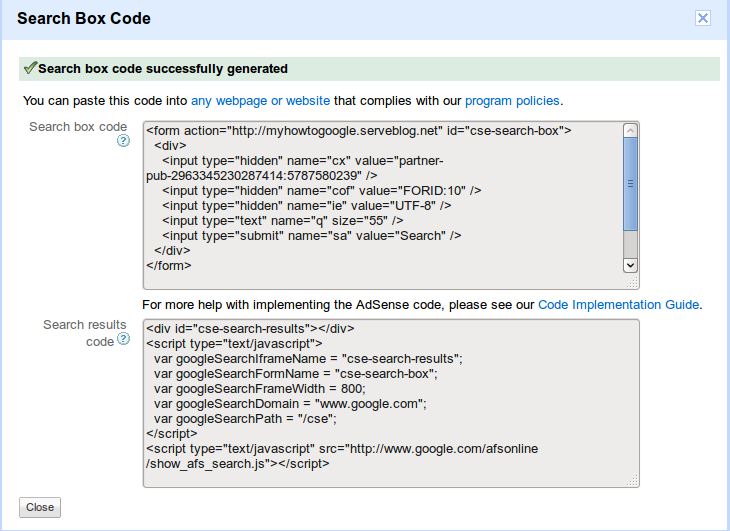Open the Code Implementation Guide link
This screenshot has height=531, width=730.
point(618,304)
